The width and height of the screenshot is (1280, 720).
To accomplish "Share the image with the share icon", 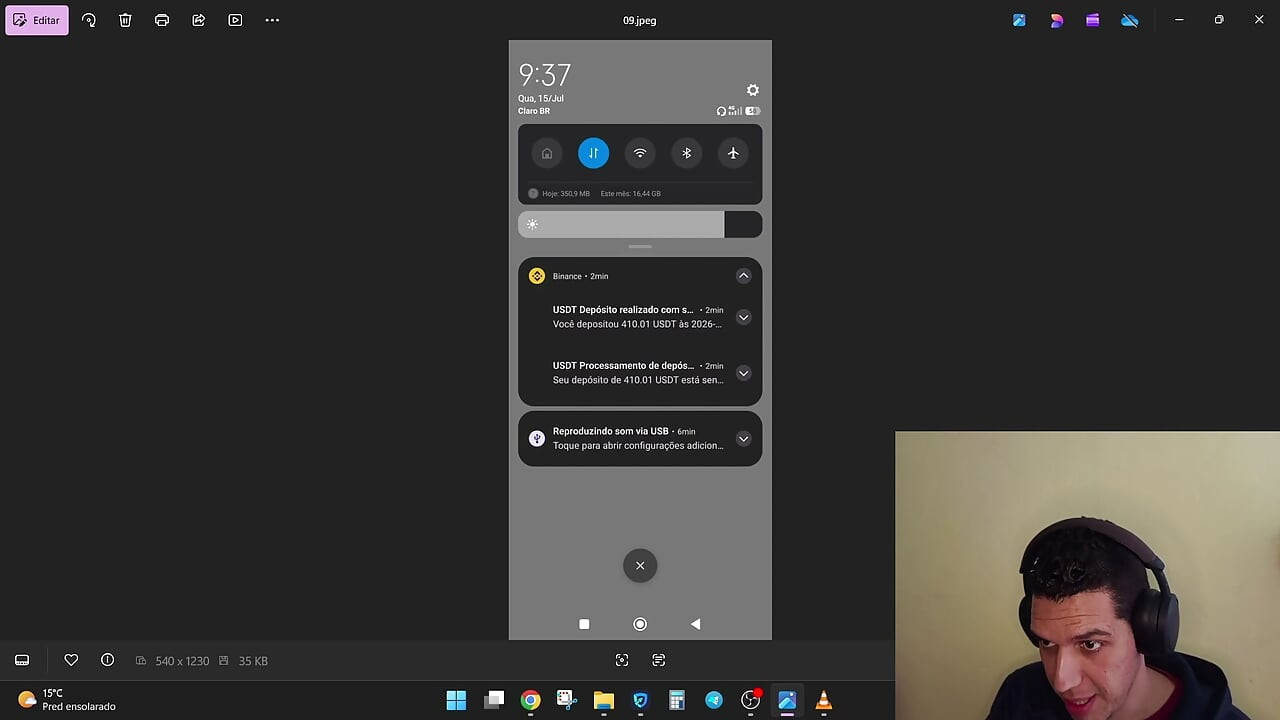I will [198, 20].
